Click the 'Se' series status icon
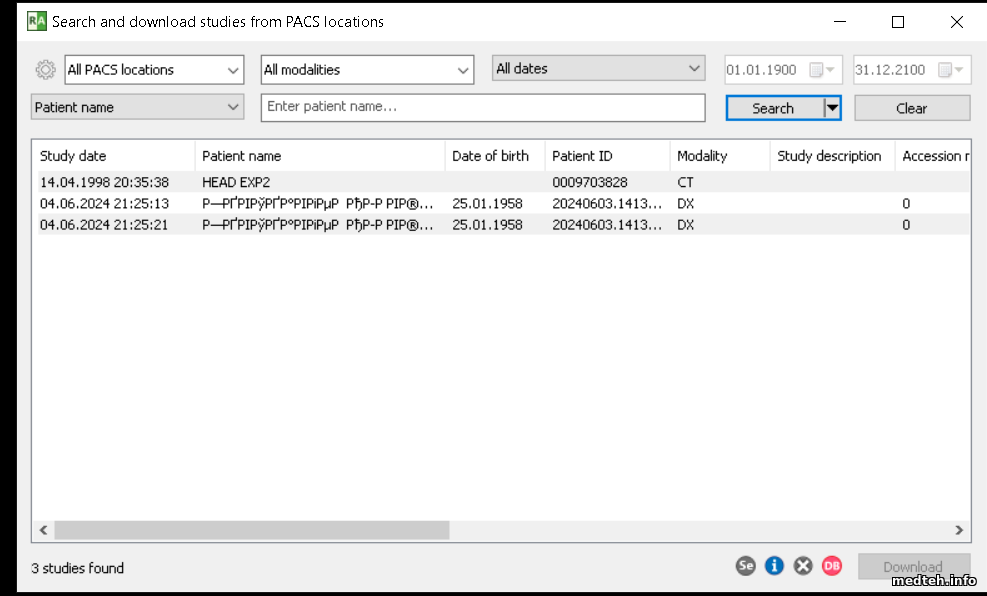This screenshot has height=596, width=987. pos(745,566)
